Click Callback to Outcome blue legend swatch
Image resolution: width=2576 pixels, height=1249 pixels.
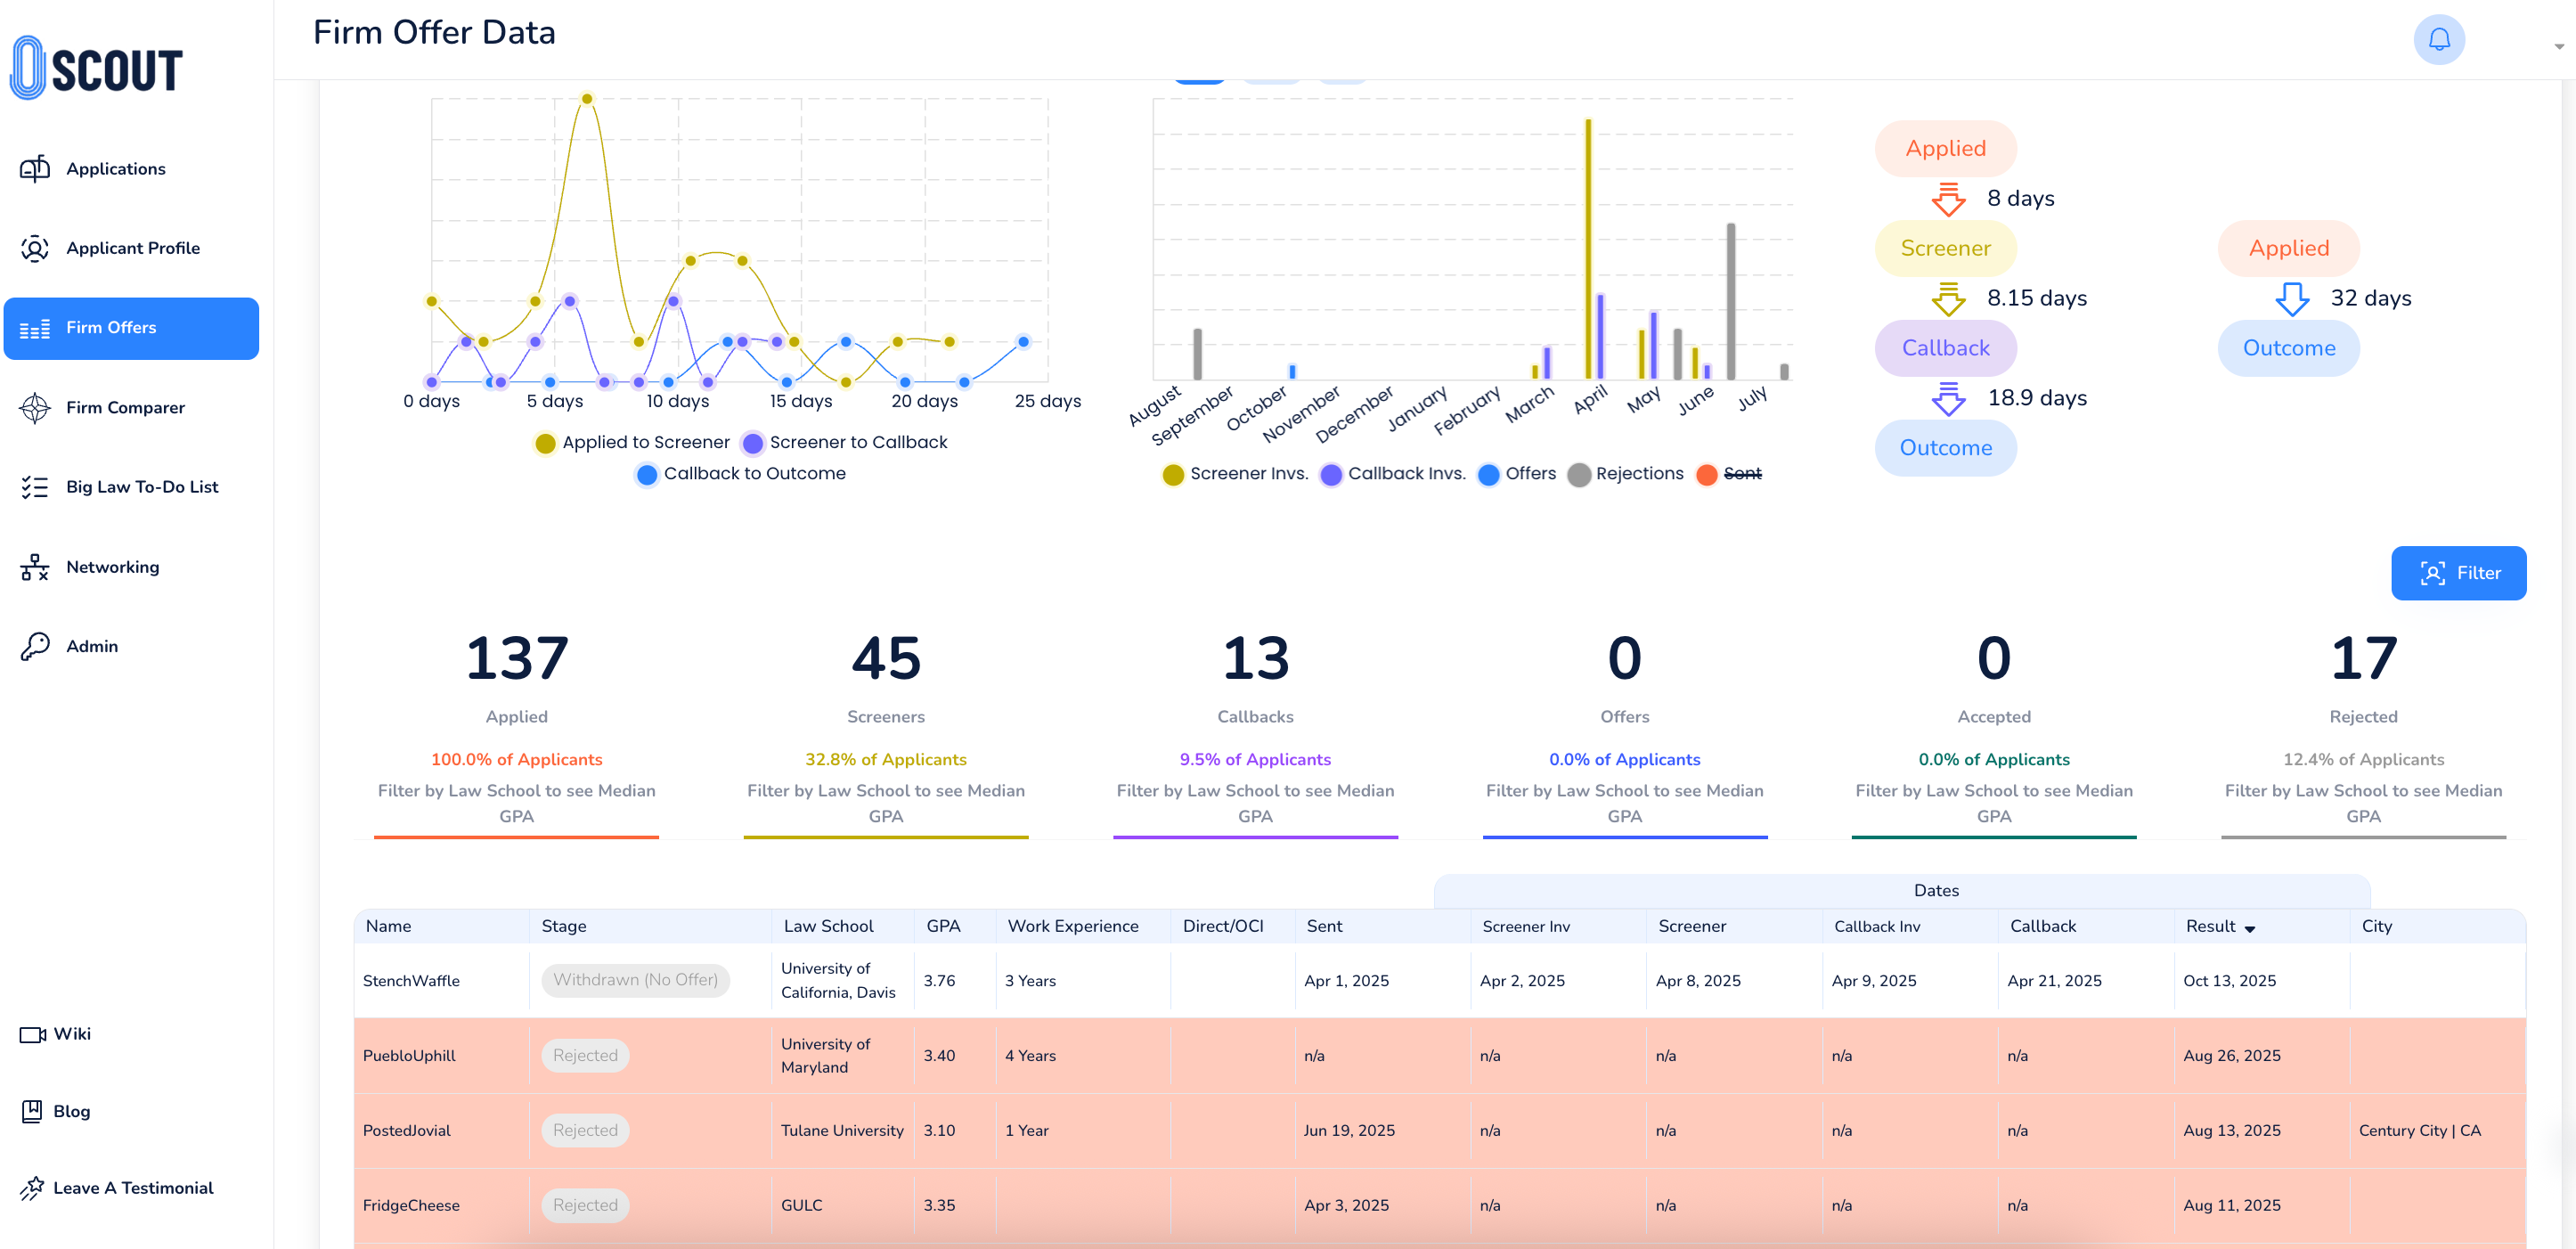pyautogui.click(x=647, y=474)
